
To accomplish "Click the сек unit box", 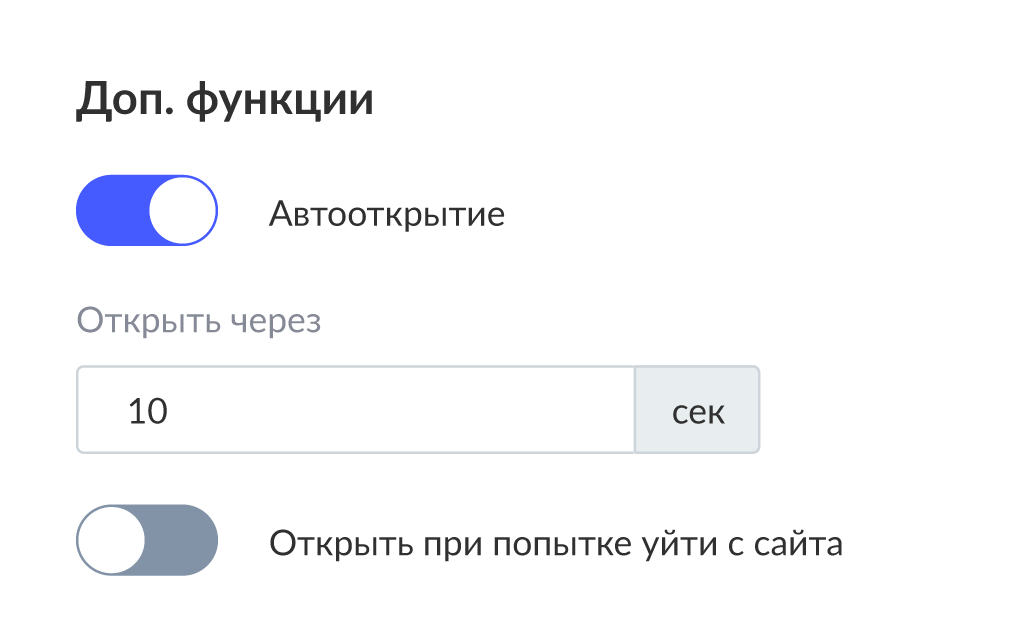I will point(698,410).
